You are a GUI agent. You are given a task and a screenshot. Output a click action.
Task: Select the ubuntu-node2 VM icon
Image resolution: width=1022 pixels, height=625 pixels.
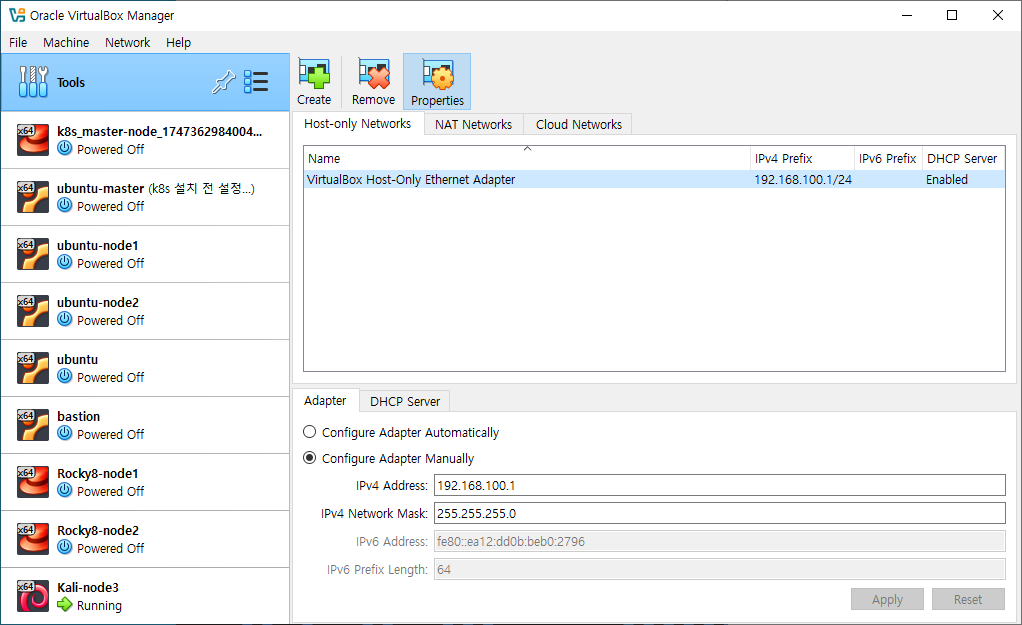pyautogui.click(x=33, y=311)
